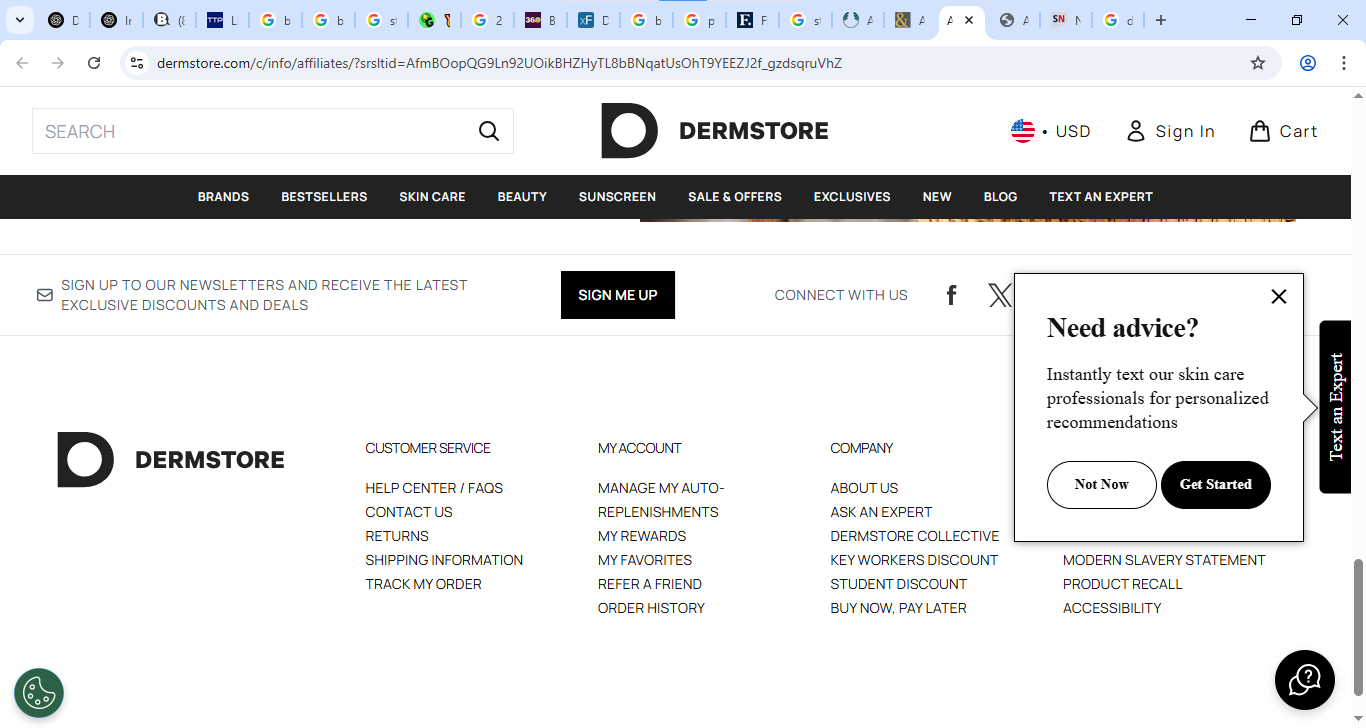Open STUDENT DISCOUNT link

pyautogui.click(x=899, y=584)
